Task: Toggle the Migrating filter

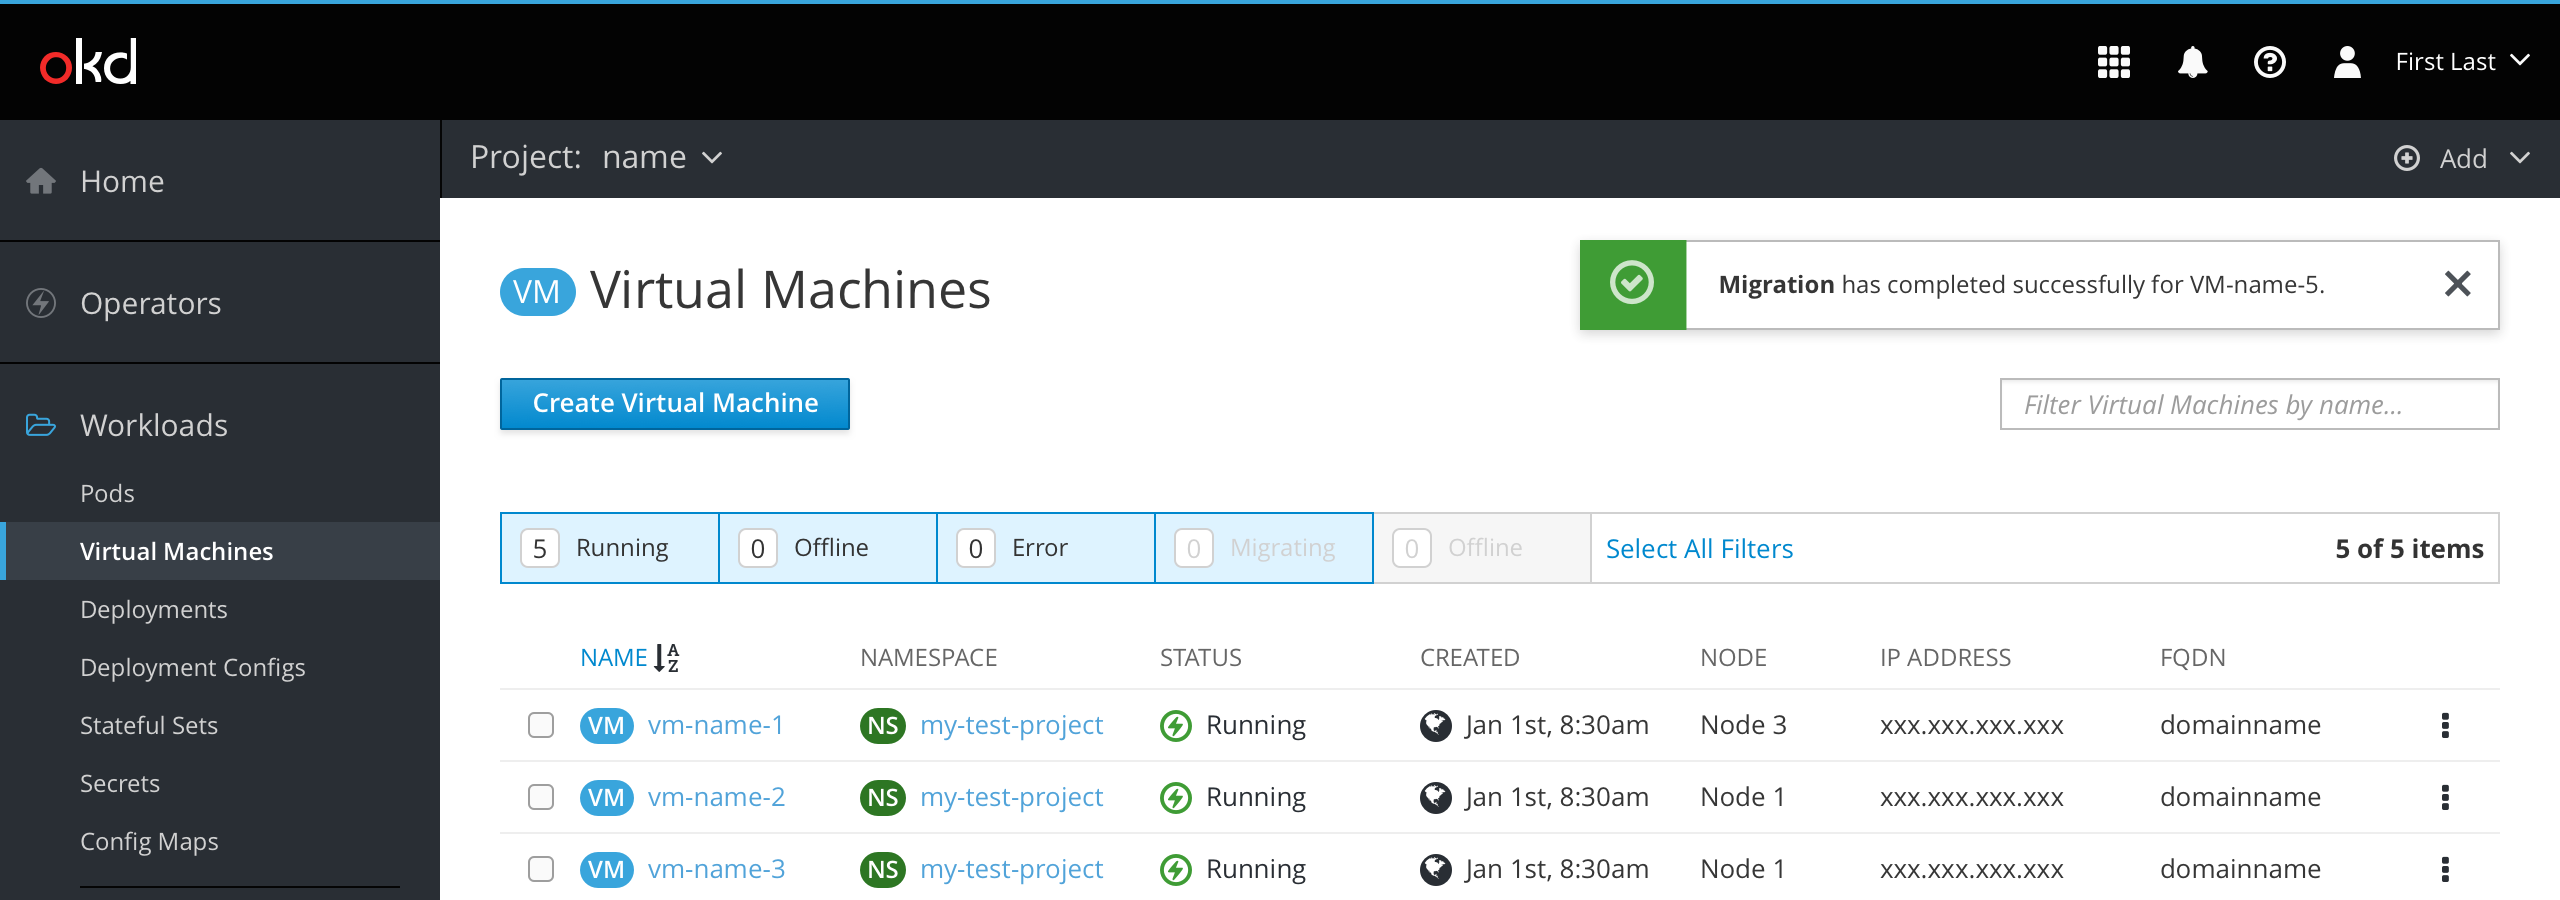Action: coord(1264,548)
